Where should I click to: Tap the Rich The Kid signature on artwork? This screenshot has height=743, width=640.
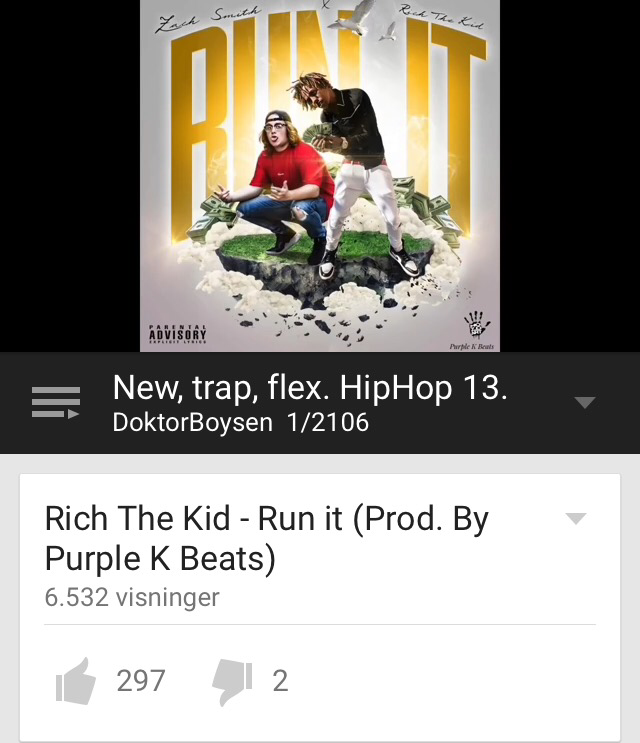pyautogui.click(x=442, y=17)
